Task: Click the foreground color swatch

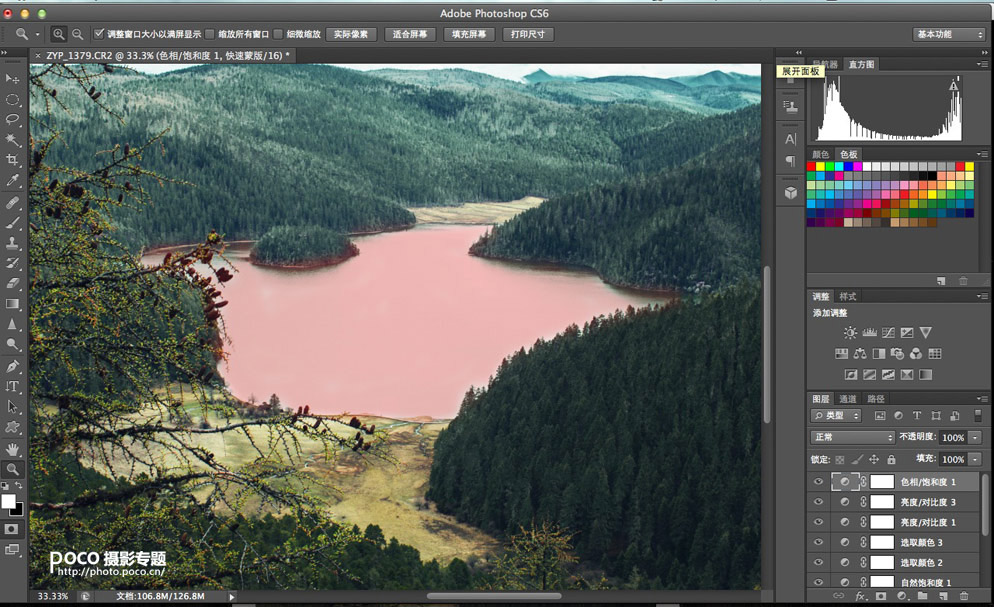Action: click(x=8, y=502)
